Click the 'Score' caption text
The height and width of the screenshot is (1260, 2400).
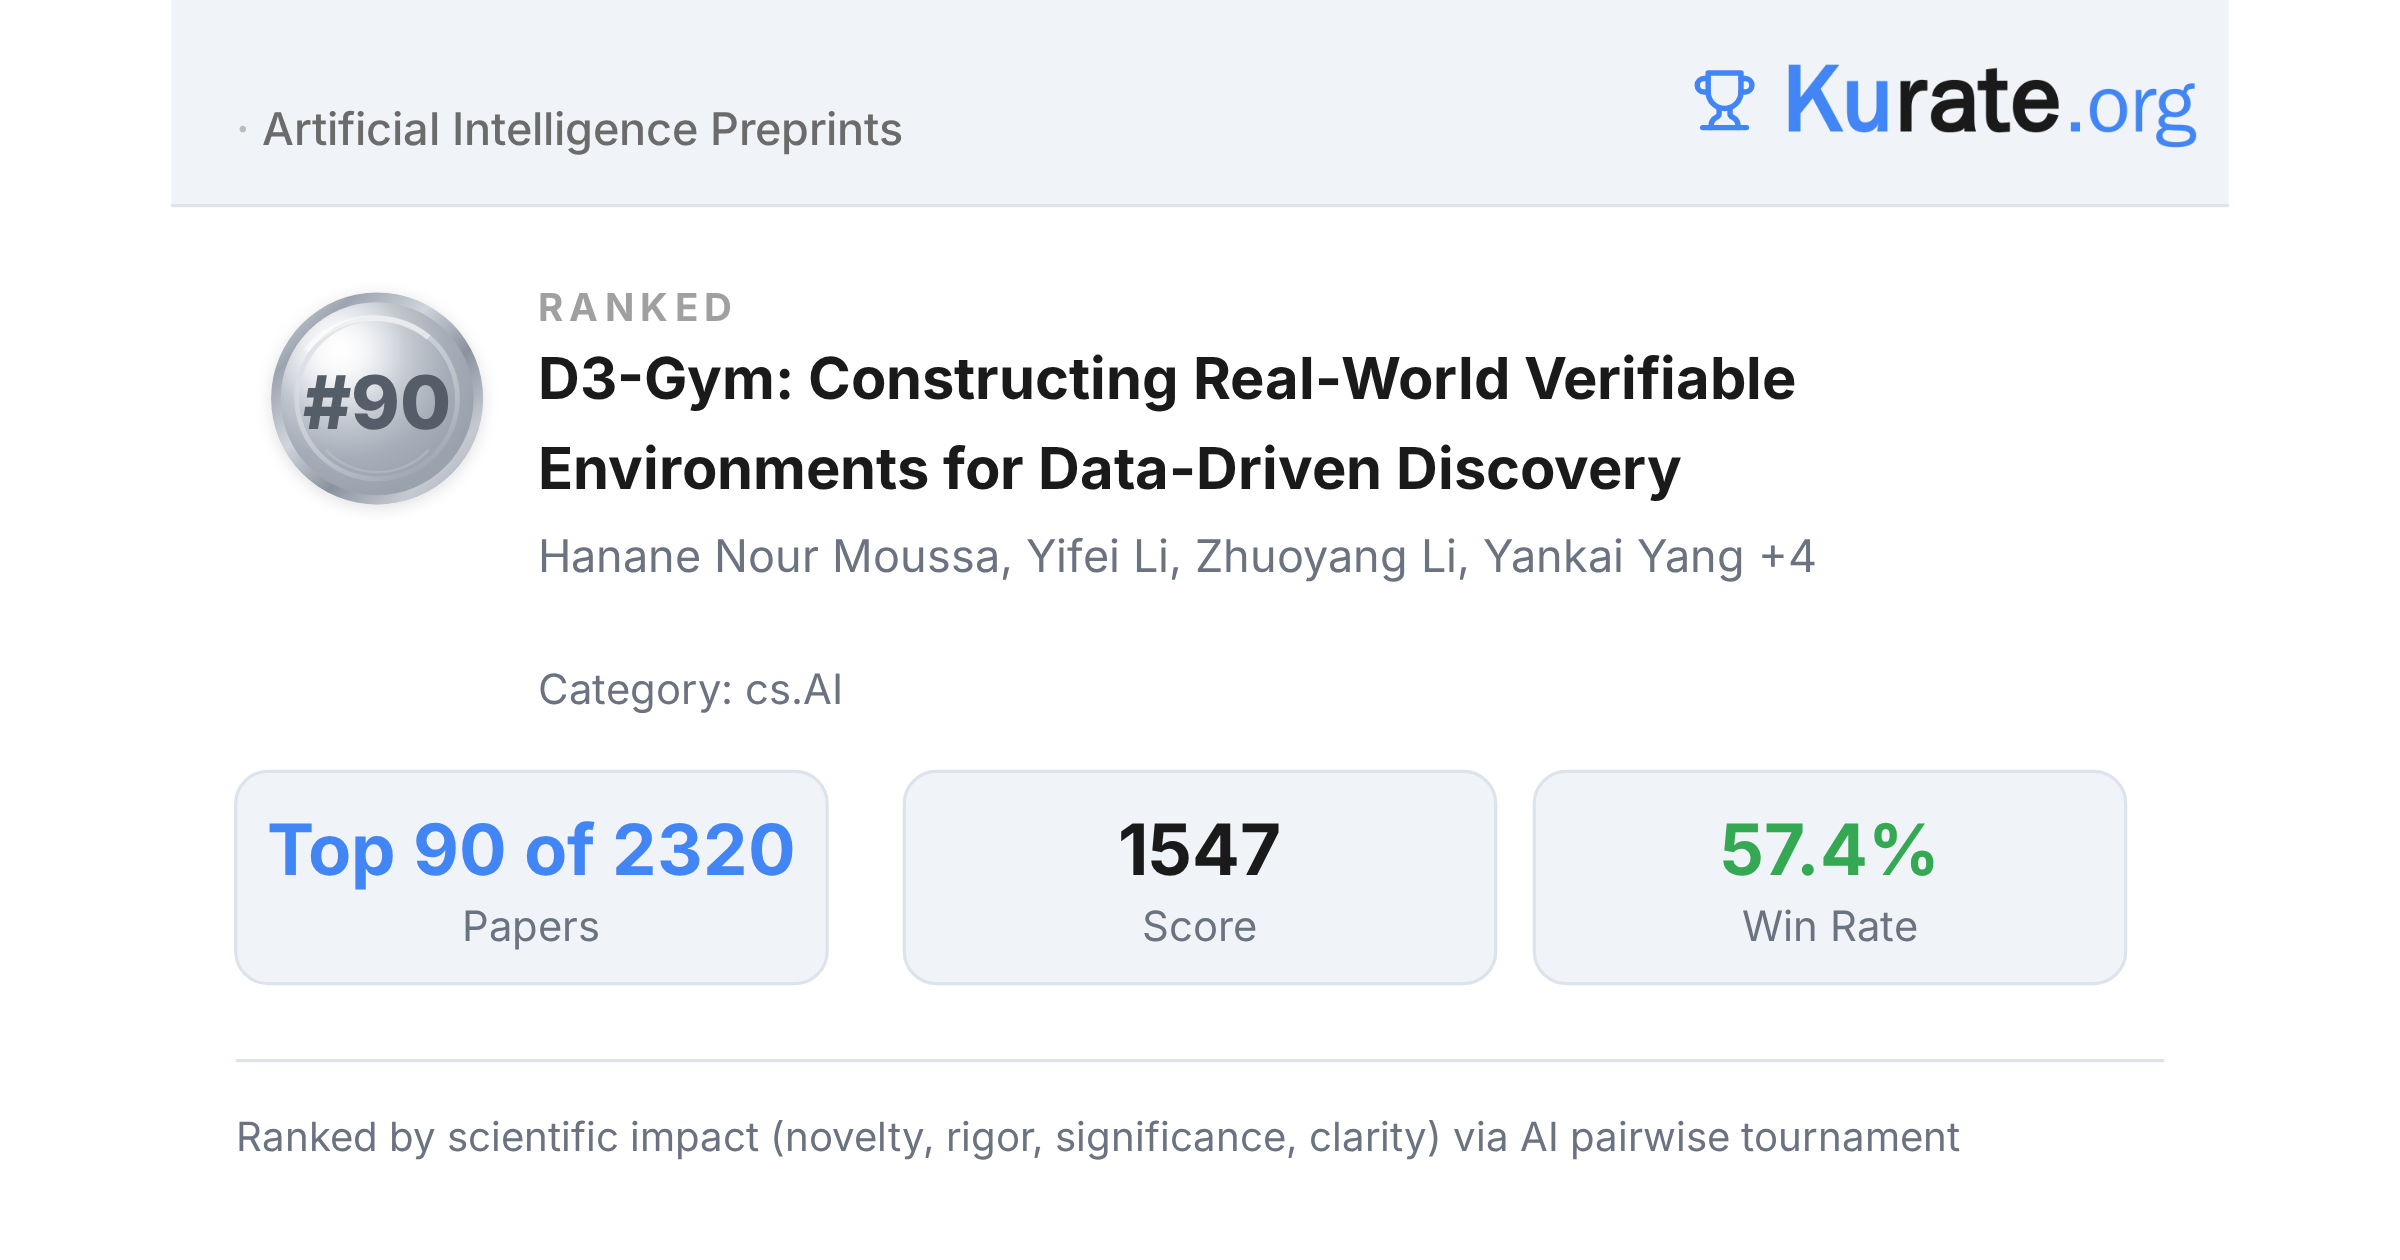tap(1199, 927)
